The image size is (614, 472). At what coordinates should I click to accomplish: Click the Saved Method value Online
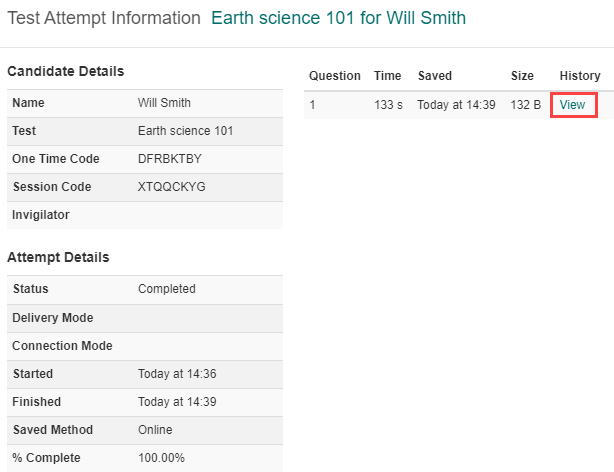(x=155, y=429)
